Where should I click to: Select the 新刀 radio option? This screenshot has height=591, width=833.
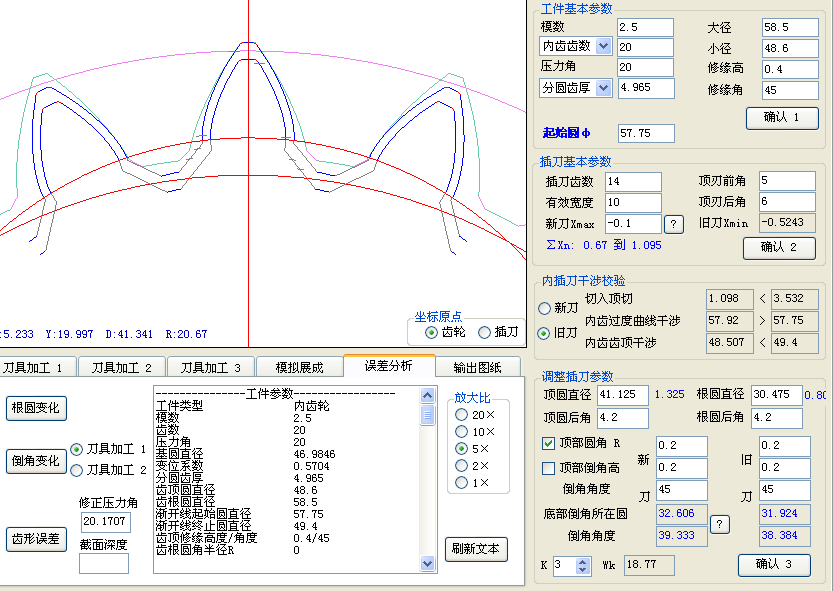544,308
